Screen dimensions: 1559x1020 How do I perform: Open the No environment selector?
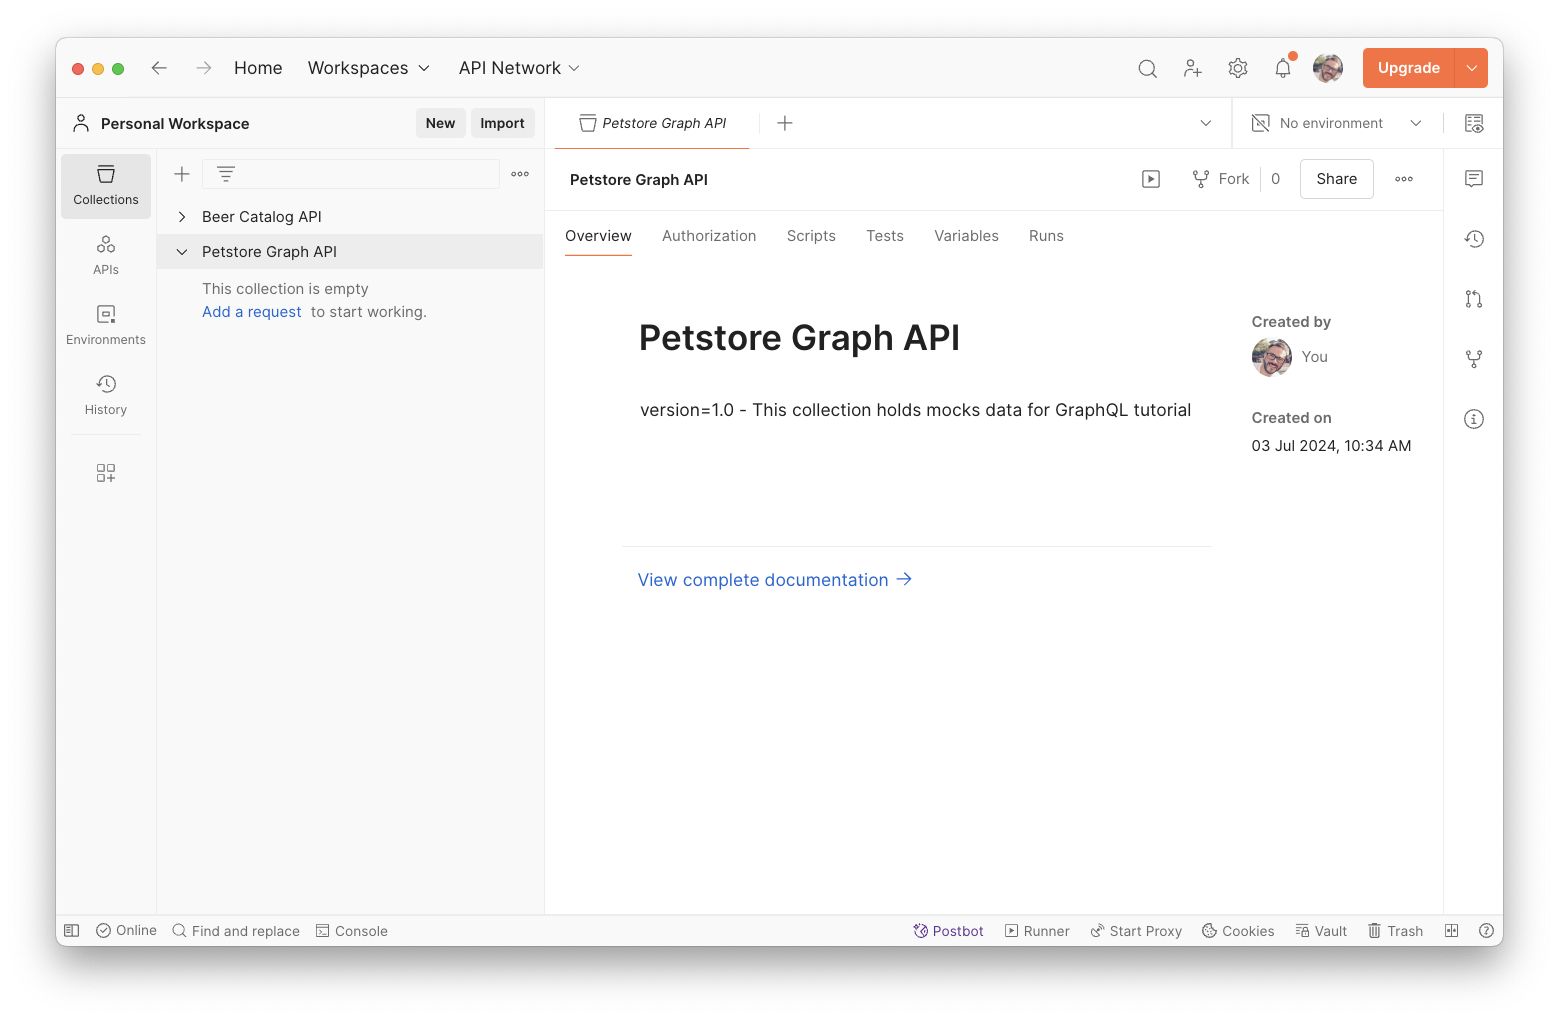(x=1335, y=122)
